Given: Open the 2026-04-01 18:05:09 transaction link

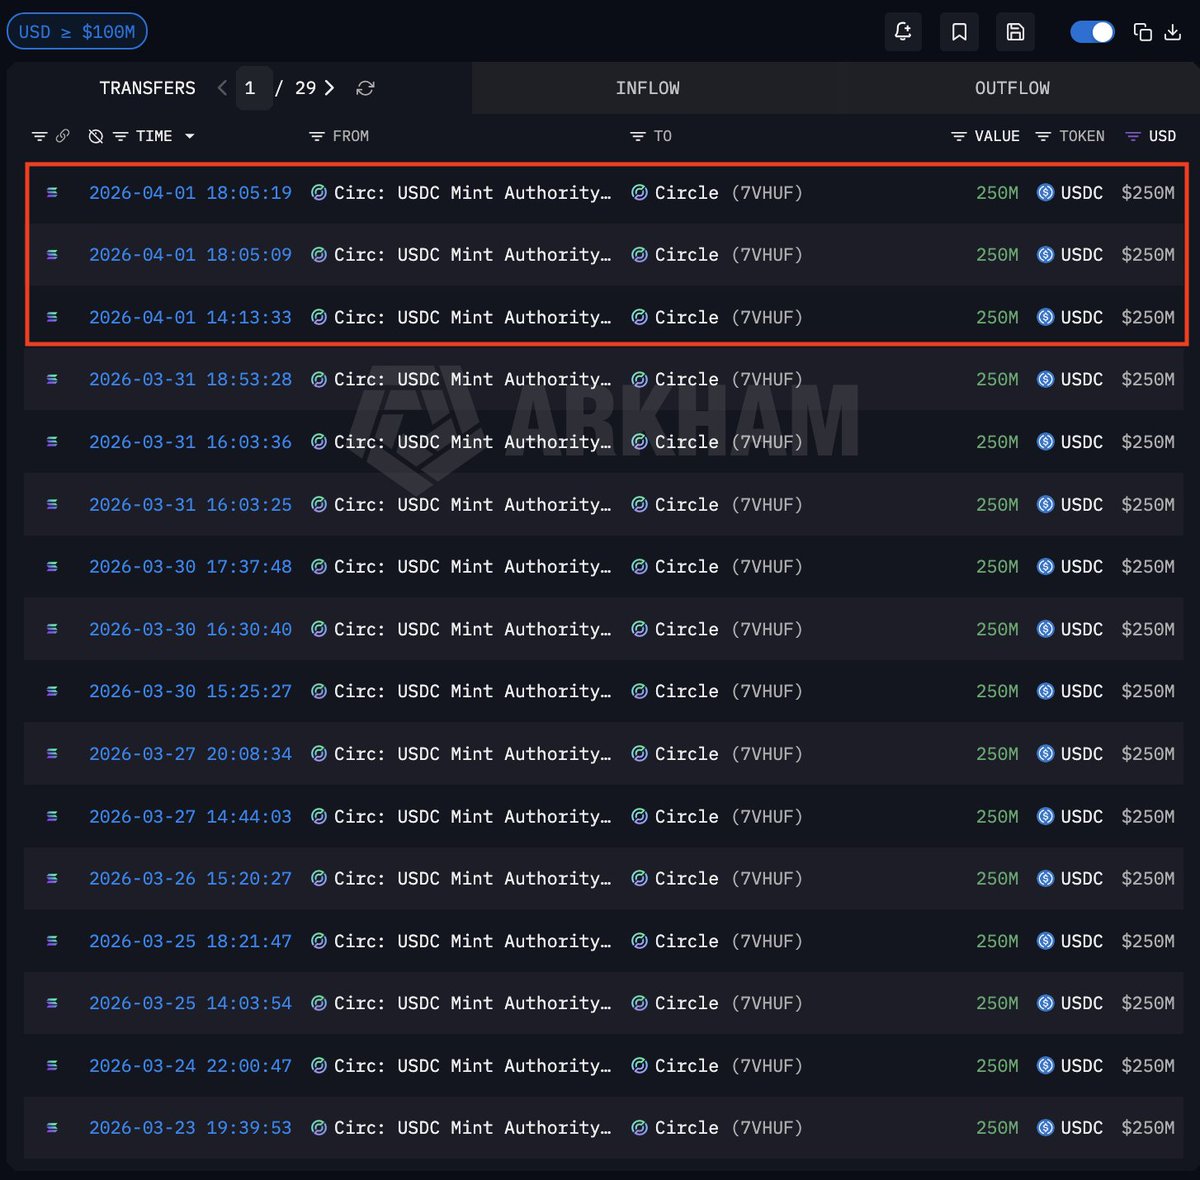Looking at the screenshot, I should (190, 255).
